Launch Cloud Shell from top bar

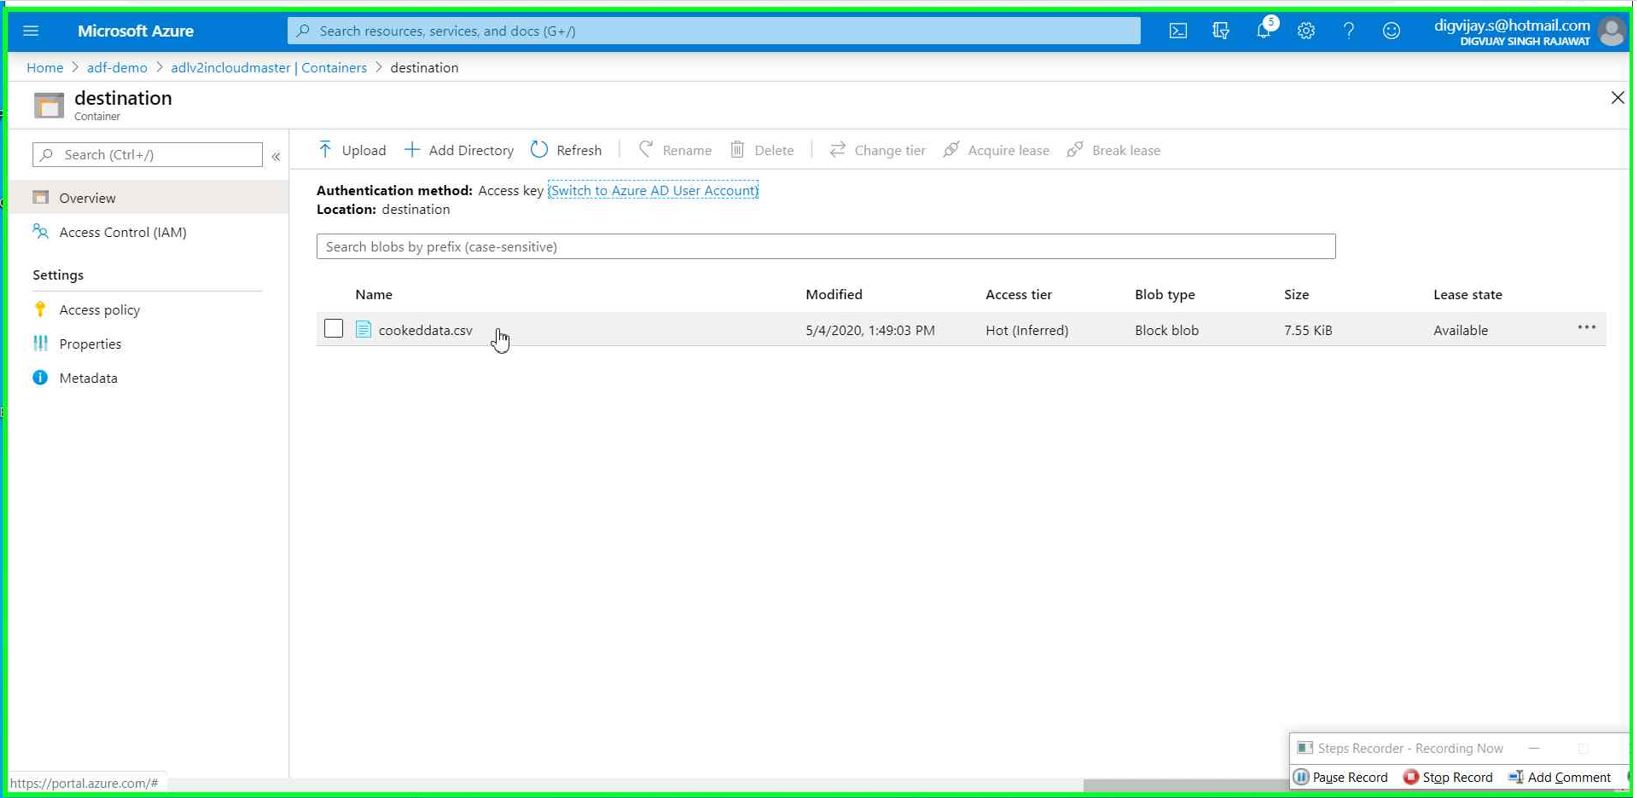pyautogui.click(x=1178, y=31)
